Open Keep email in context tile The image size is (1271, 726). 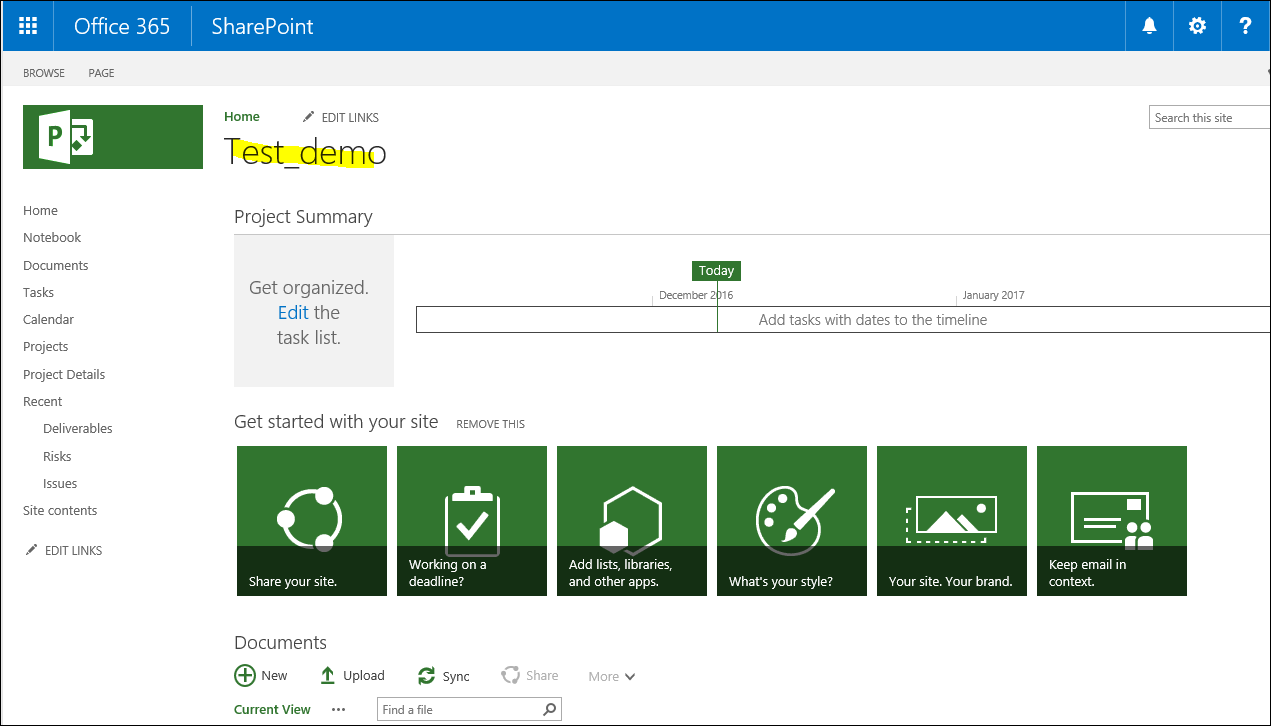point(1112,521)
